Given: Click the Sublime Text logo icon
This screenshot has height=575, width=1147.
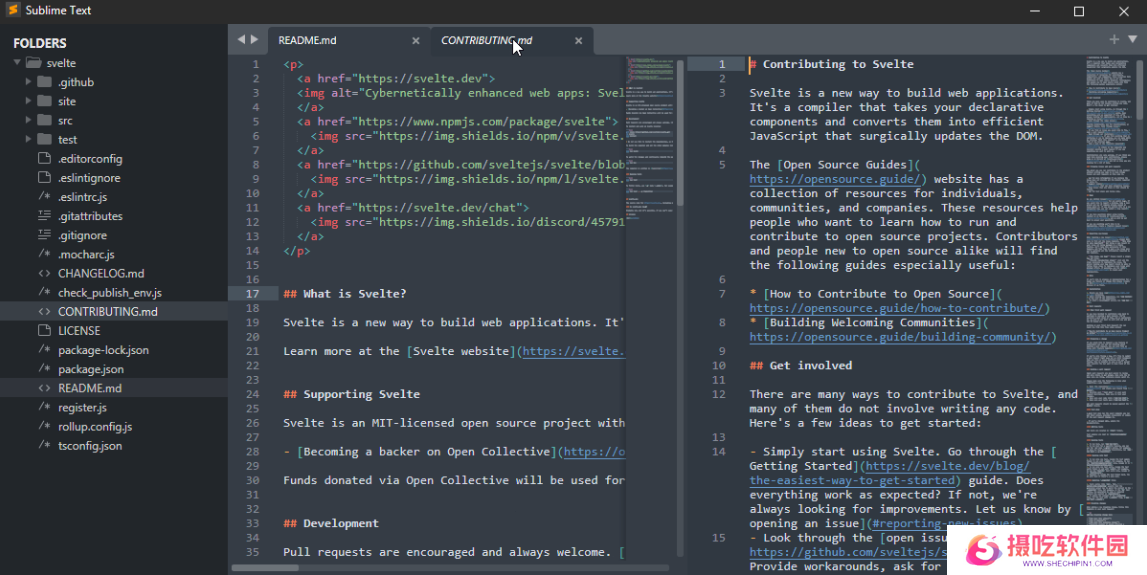Looking at the screenshot, I should click(x=12, y=10).
